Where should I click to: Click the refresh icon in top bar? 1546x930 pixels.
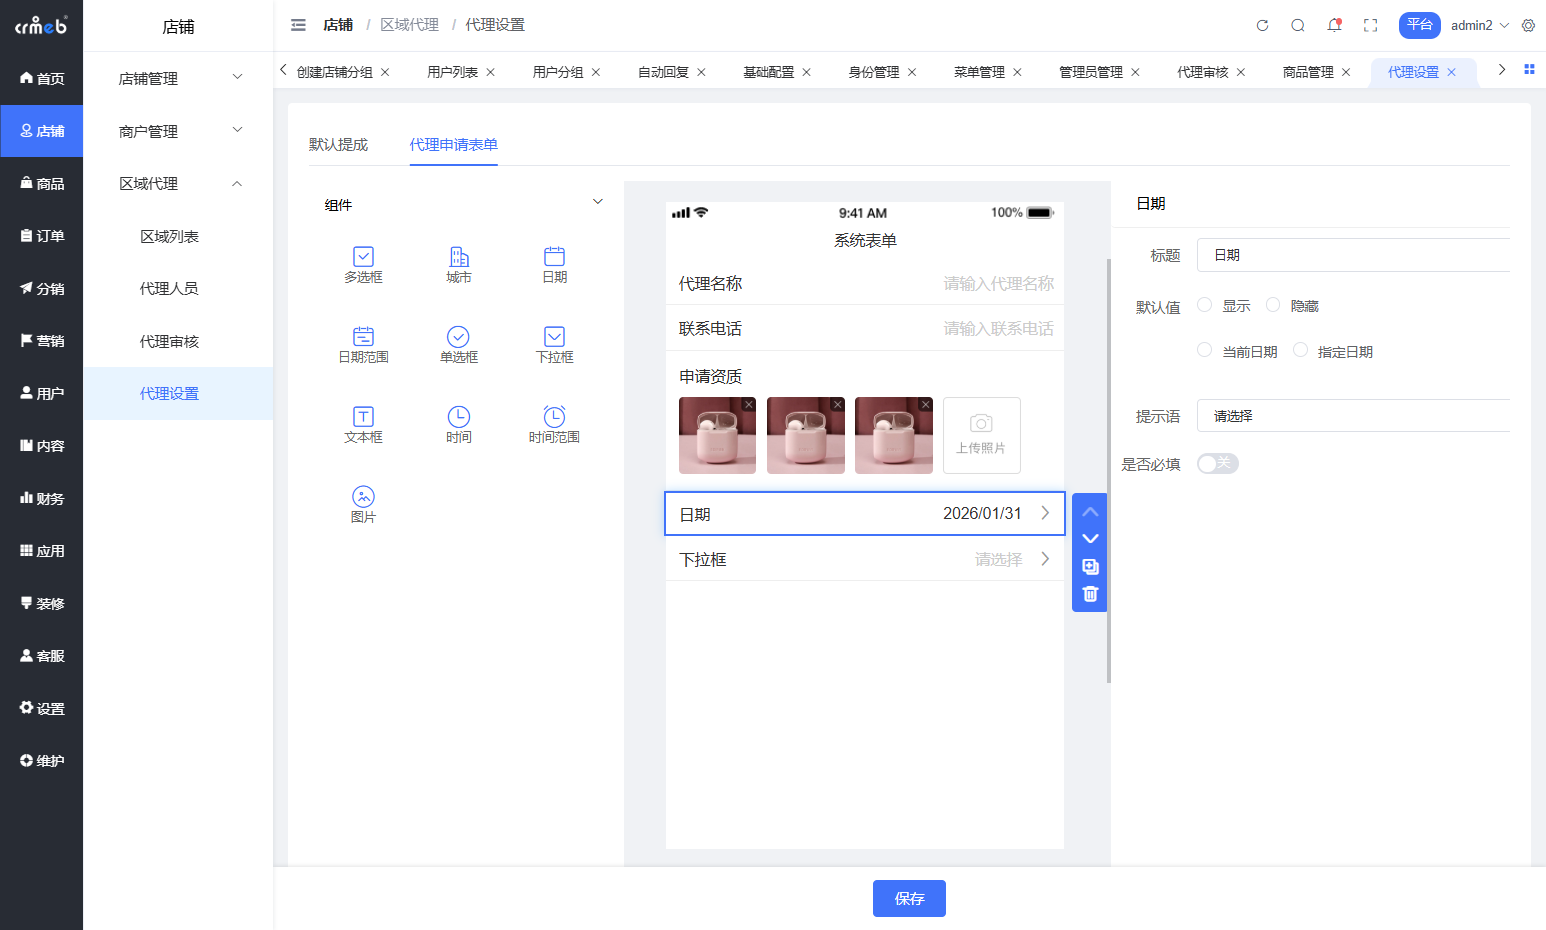[x=1262, y=26]
